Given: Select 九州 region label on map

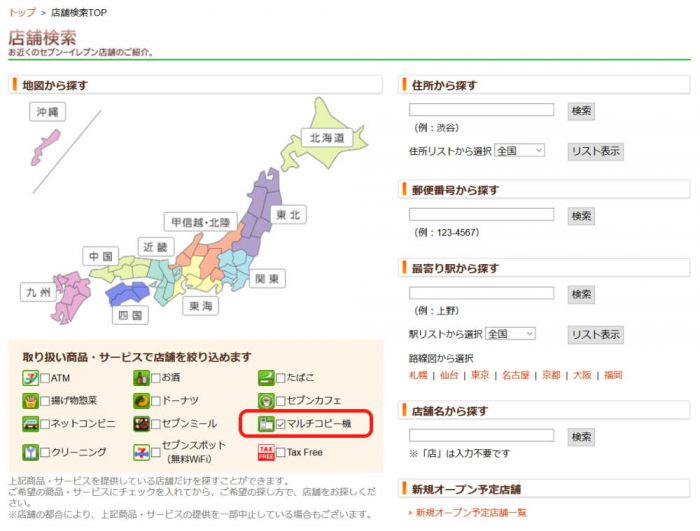Looking at the screenshot, I should 38,293.
